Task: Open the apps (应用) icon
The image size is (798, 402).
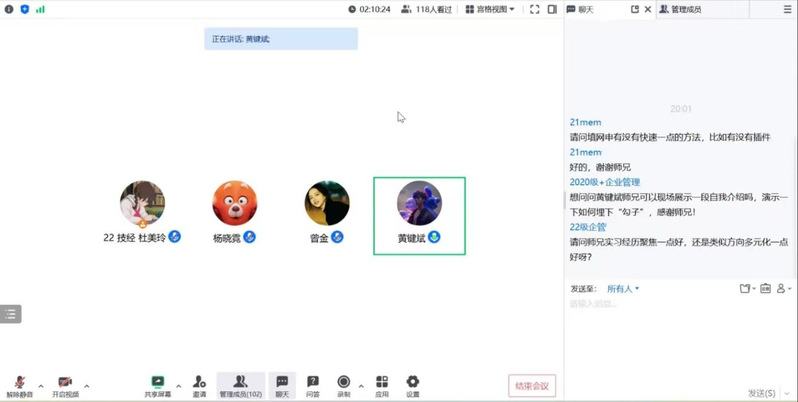Action: click(382, 385)
